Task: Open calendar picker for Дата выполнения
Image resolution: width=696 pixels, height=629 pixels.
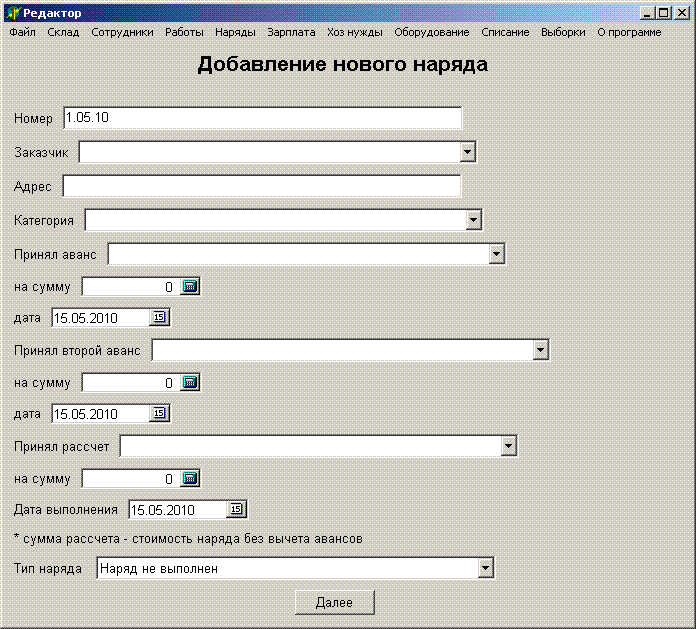Action: click(236, 510)
